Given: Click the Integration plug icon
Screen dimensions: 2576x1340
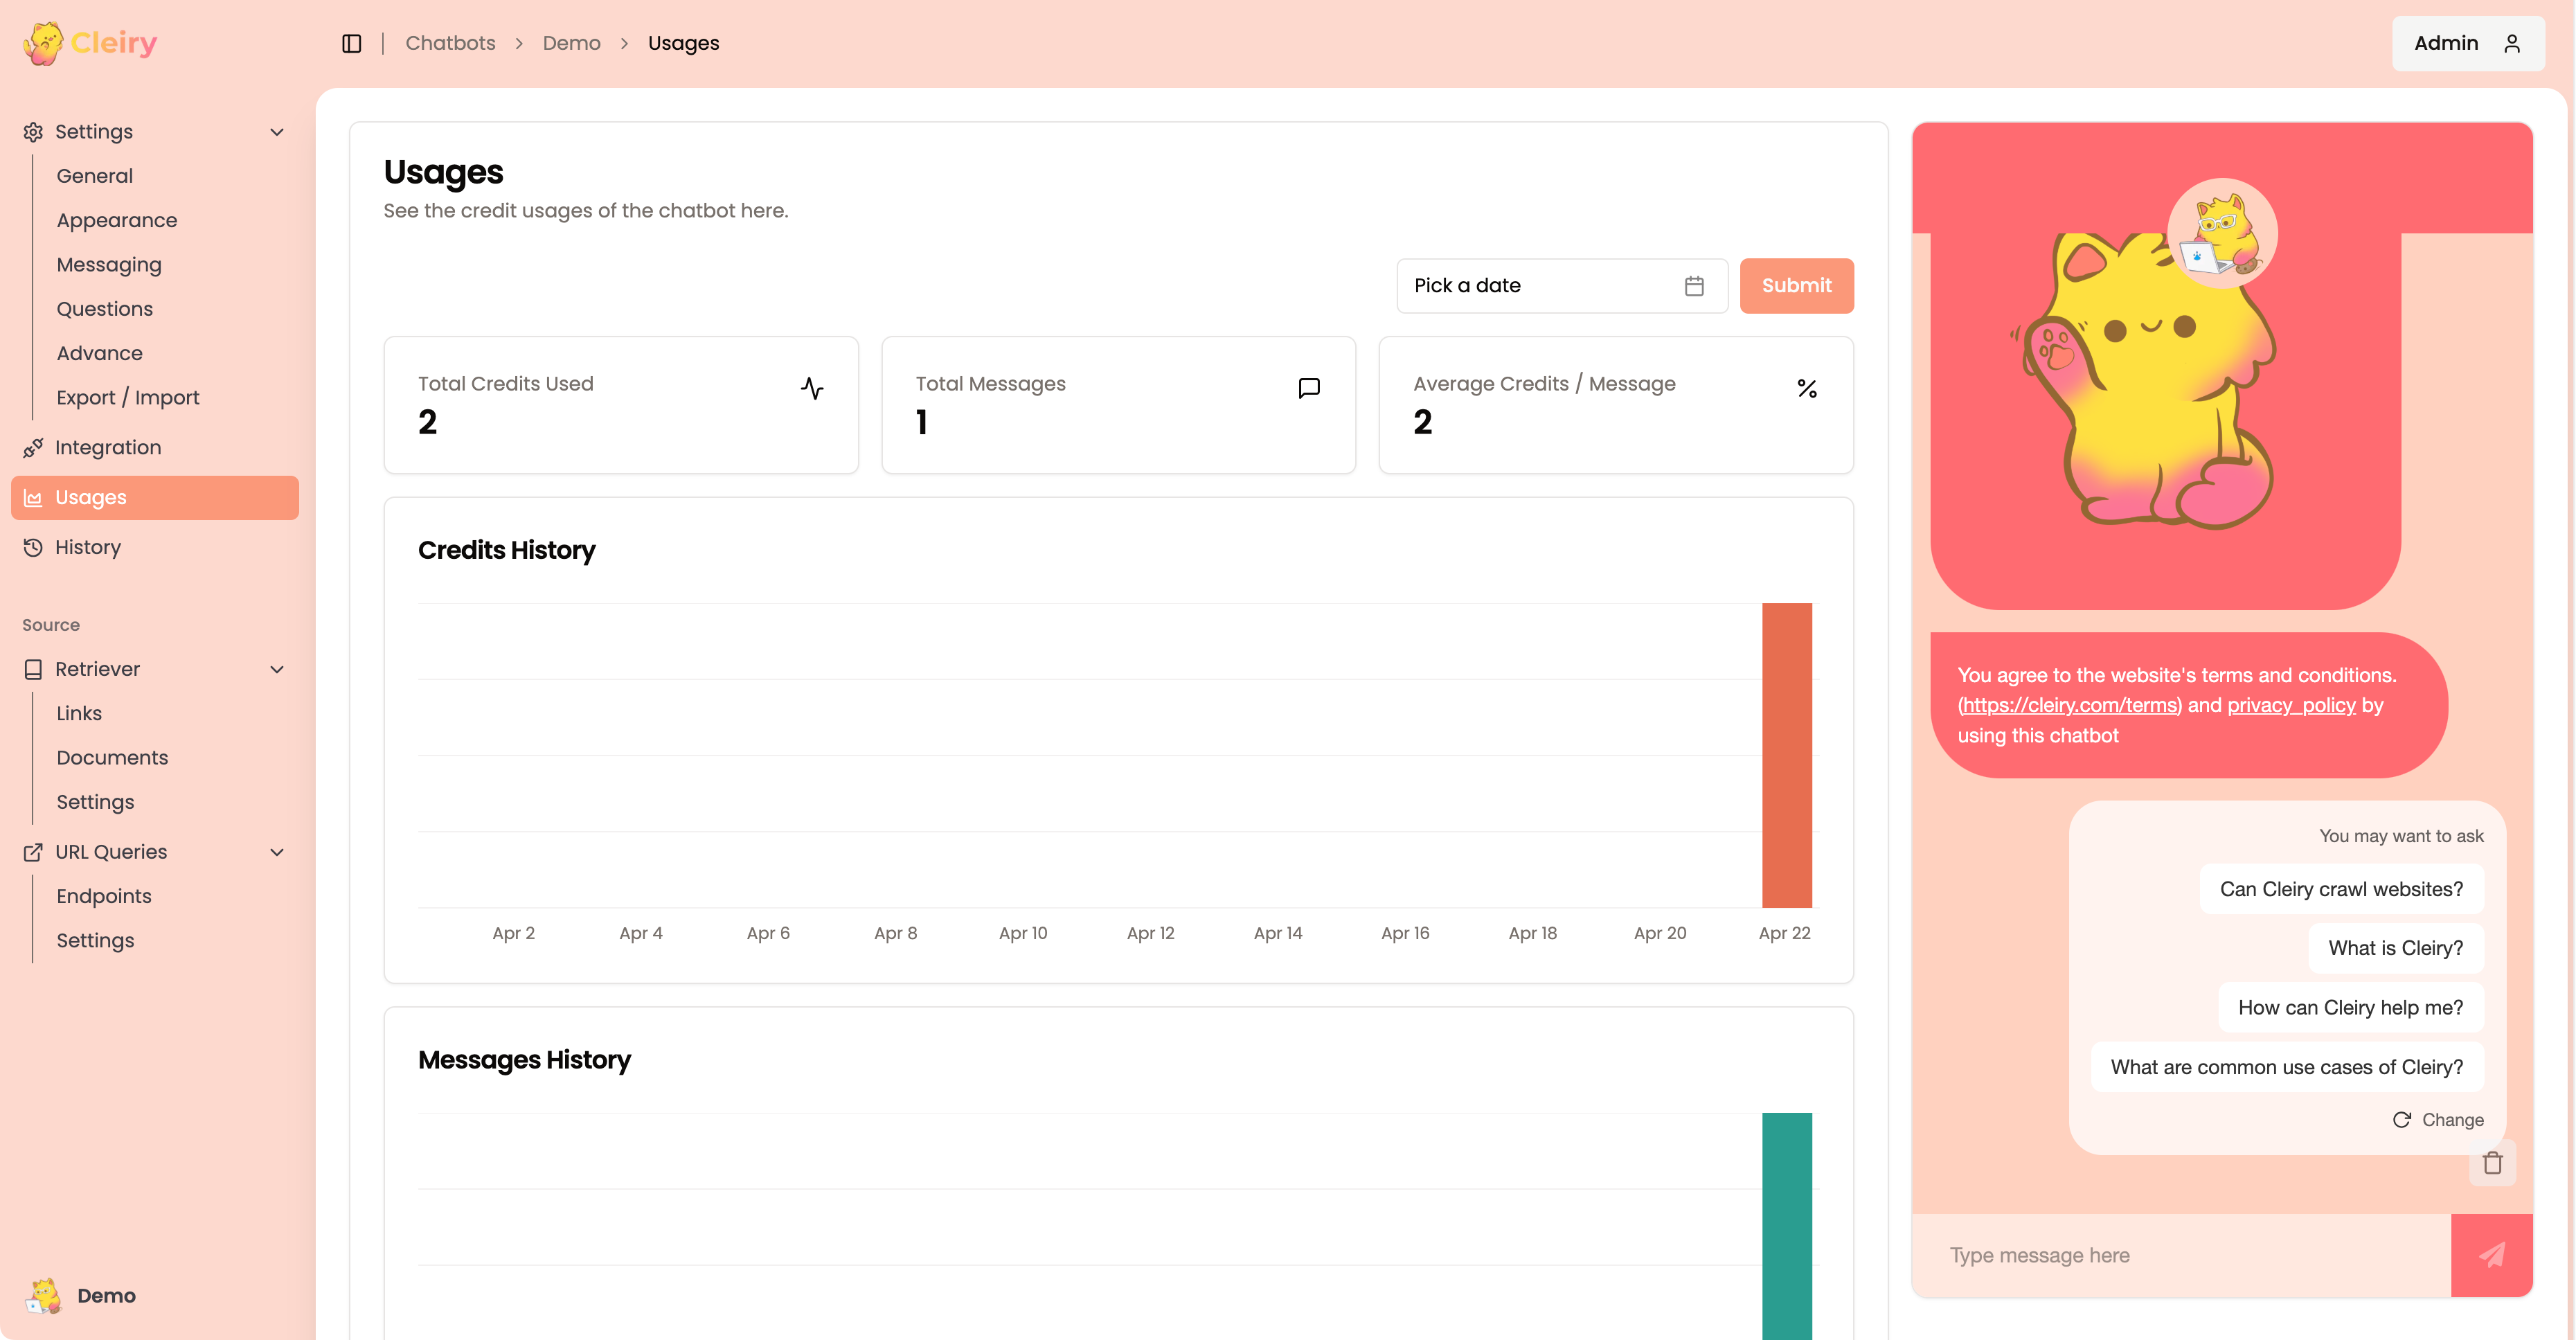Looking at the screenshot, I should pyautogui.click(x=33, y=447).
